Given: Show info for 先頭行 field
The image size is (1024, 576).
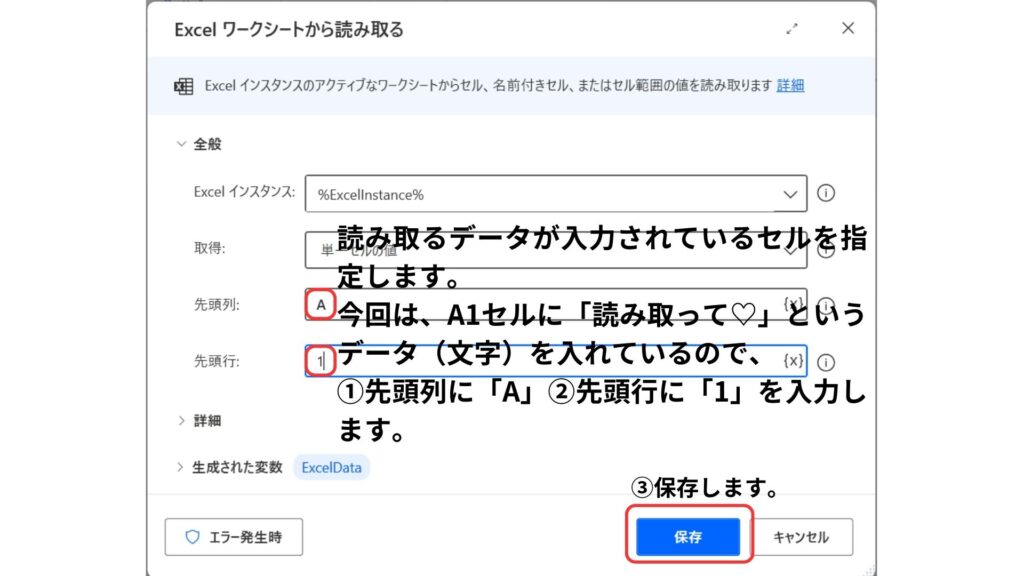Looking at the screenshot, I should tap(825, 362).
